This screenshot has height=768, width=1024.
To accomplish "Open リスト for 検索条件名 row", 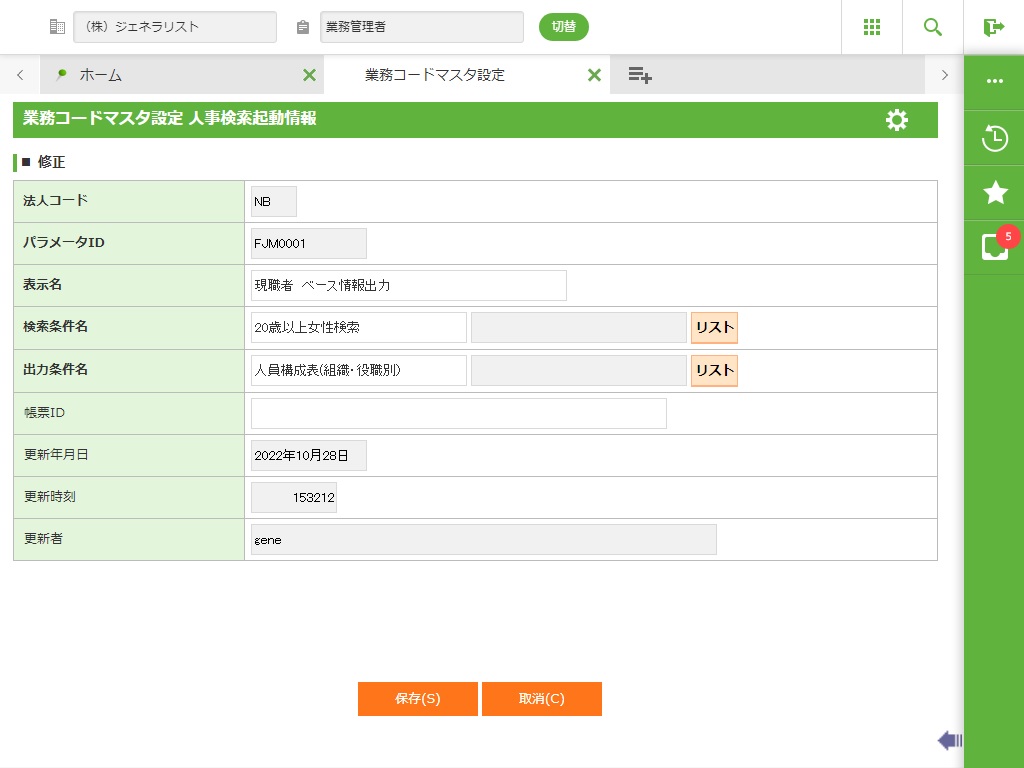I will (714, 328).
